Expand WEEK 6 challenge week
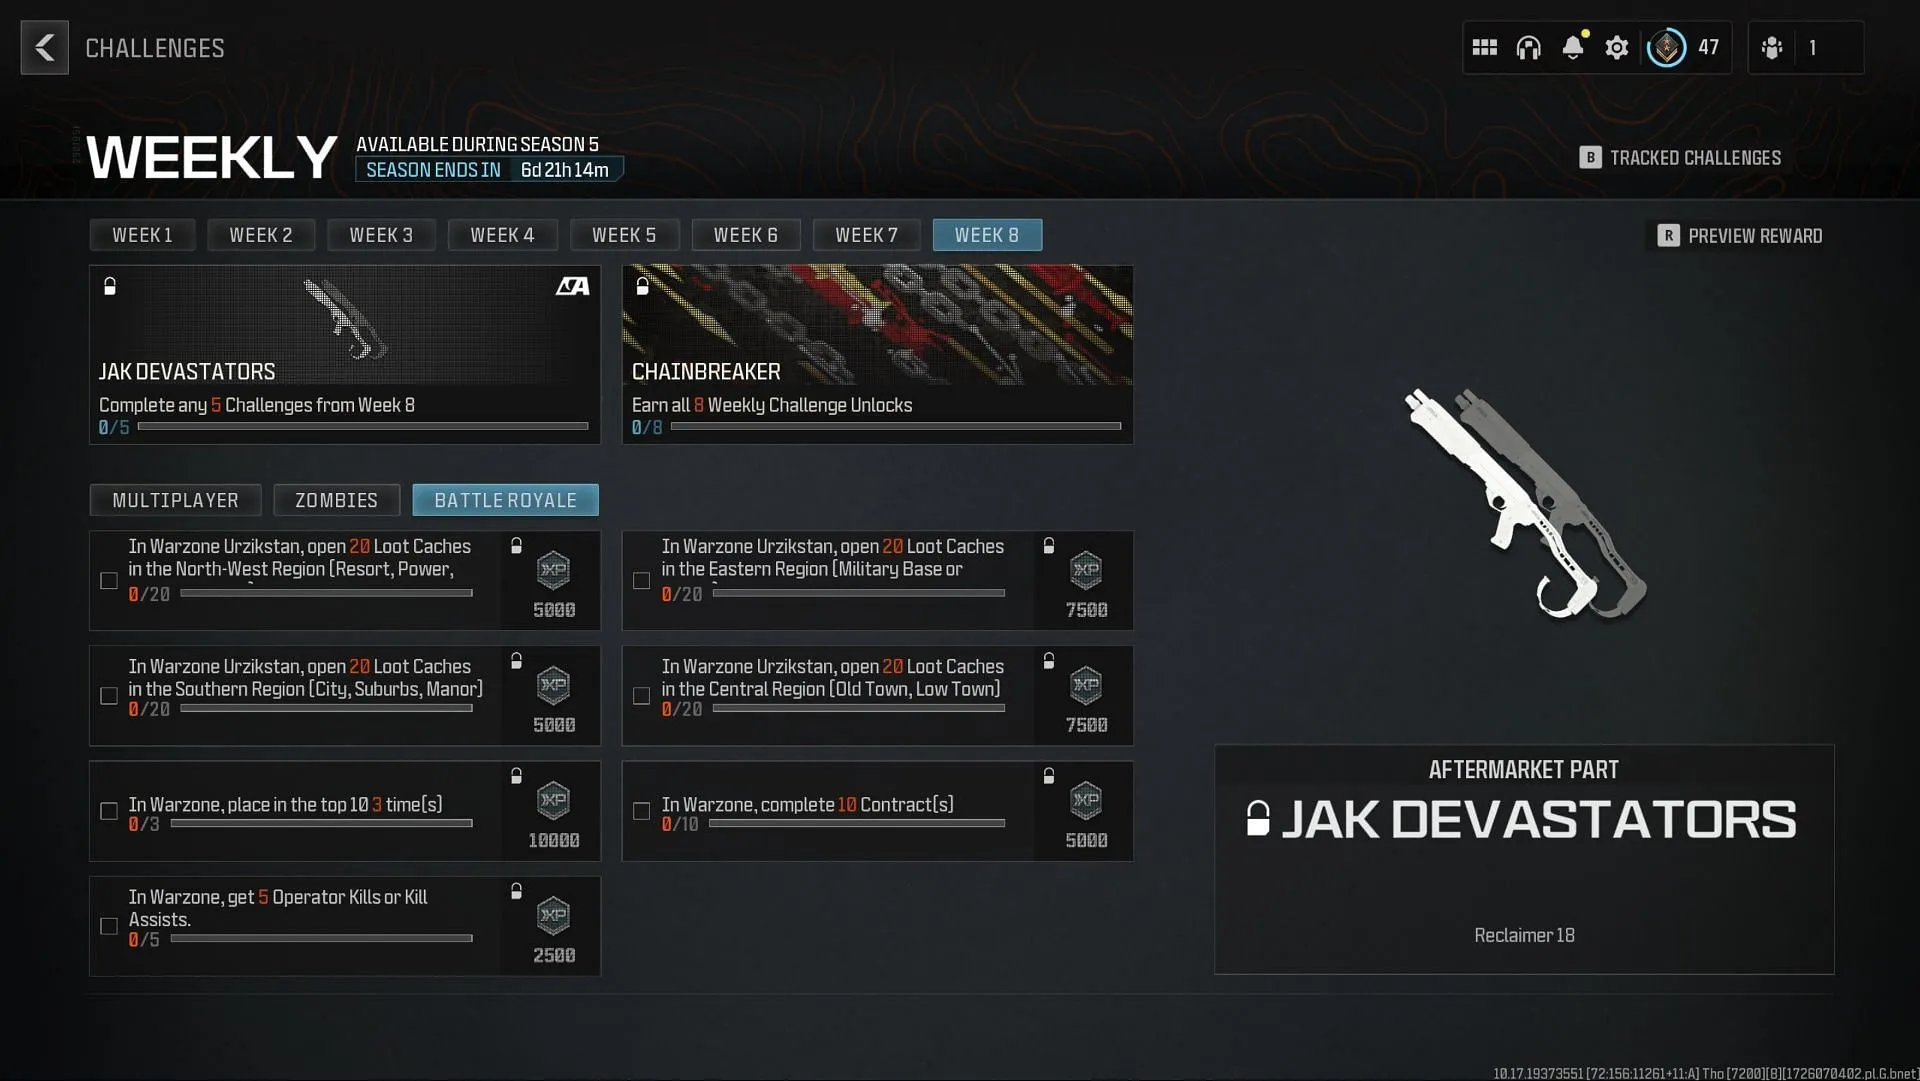 point(745,235)
